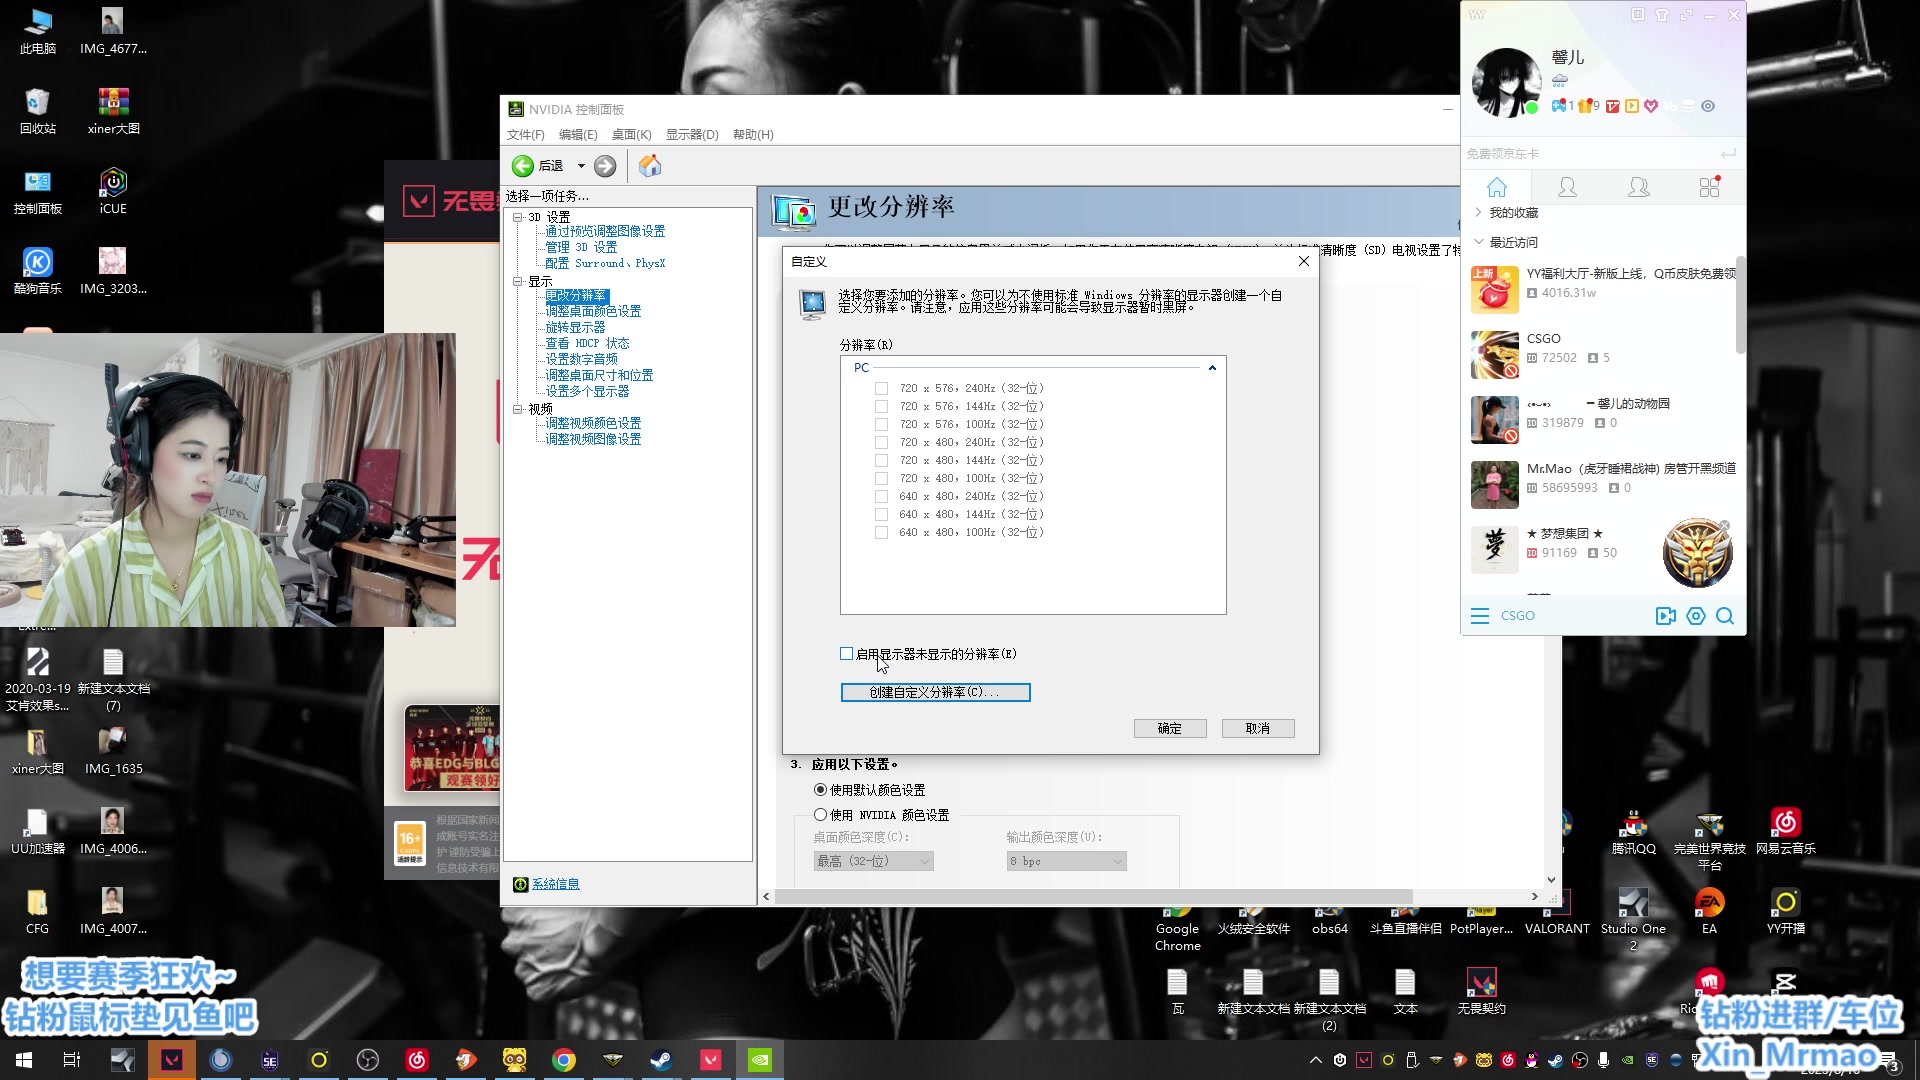
Task: Enable 启用显示器未显示的分辨率 checkbox
Action: 847,654
